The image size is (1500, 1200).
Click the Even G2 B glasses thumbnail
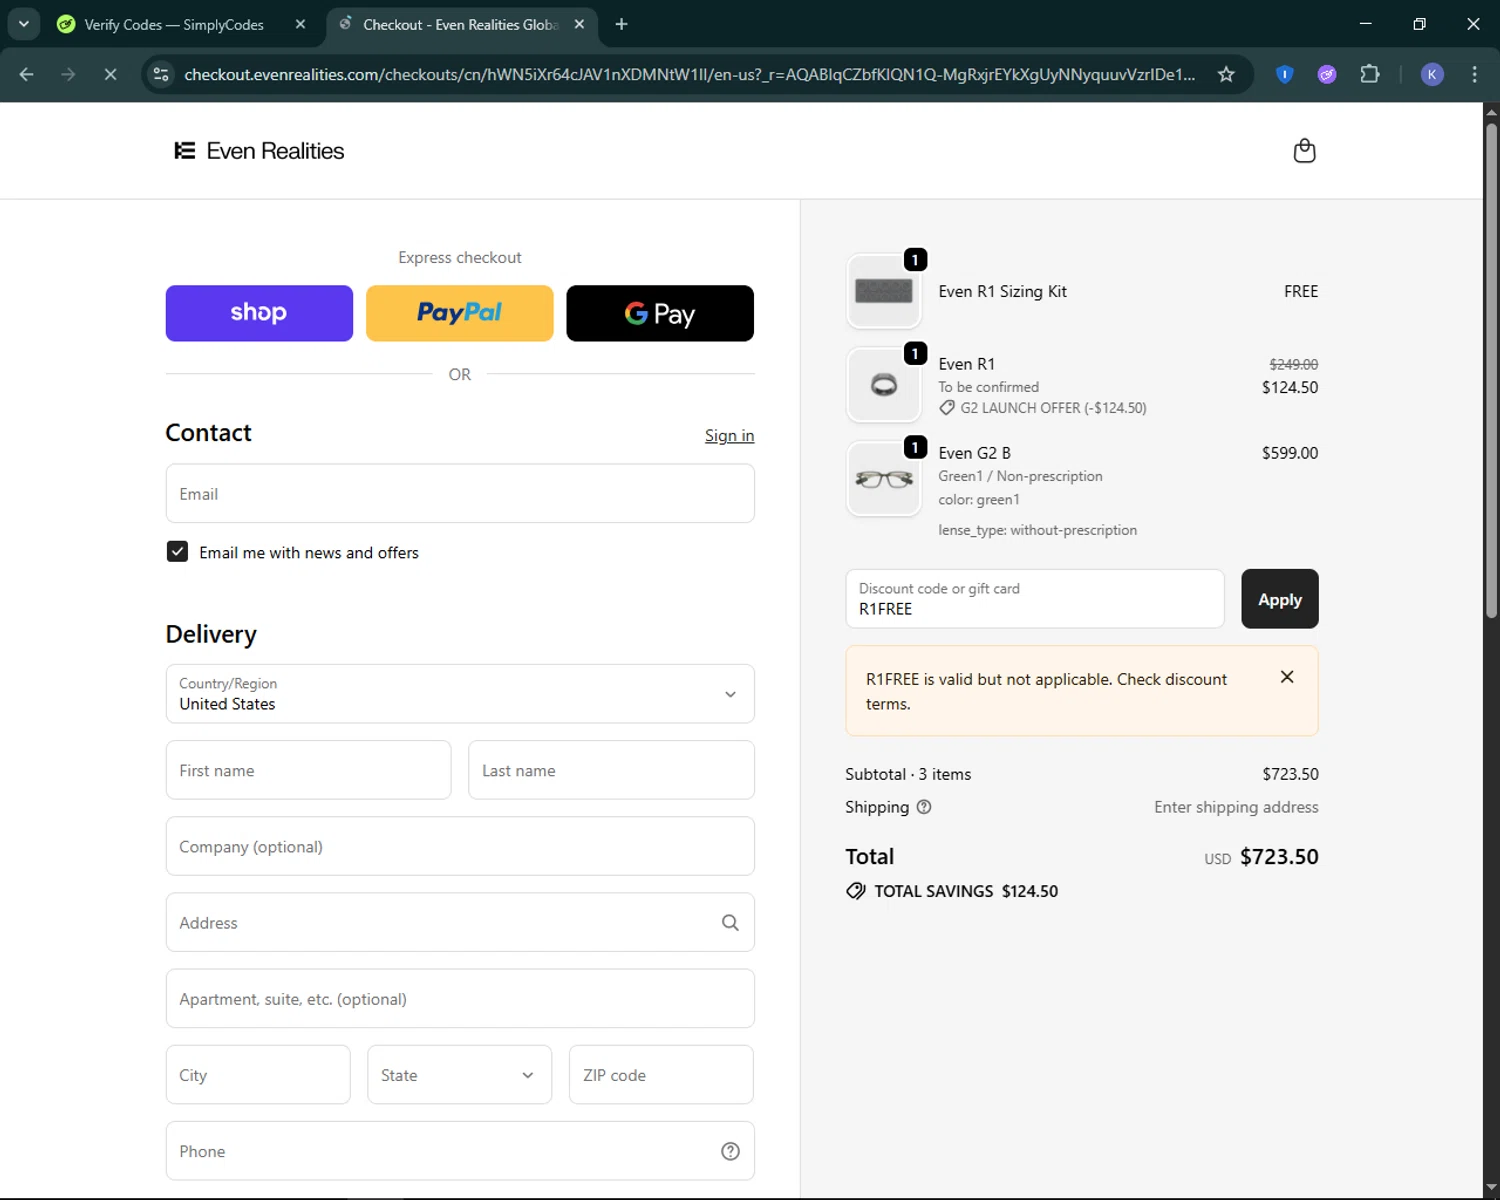pyautogui.click(x=884, y=479)
